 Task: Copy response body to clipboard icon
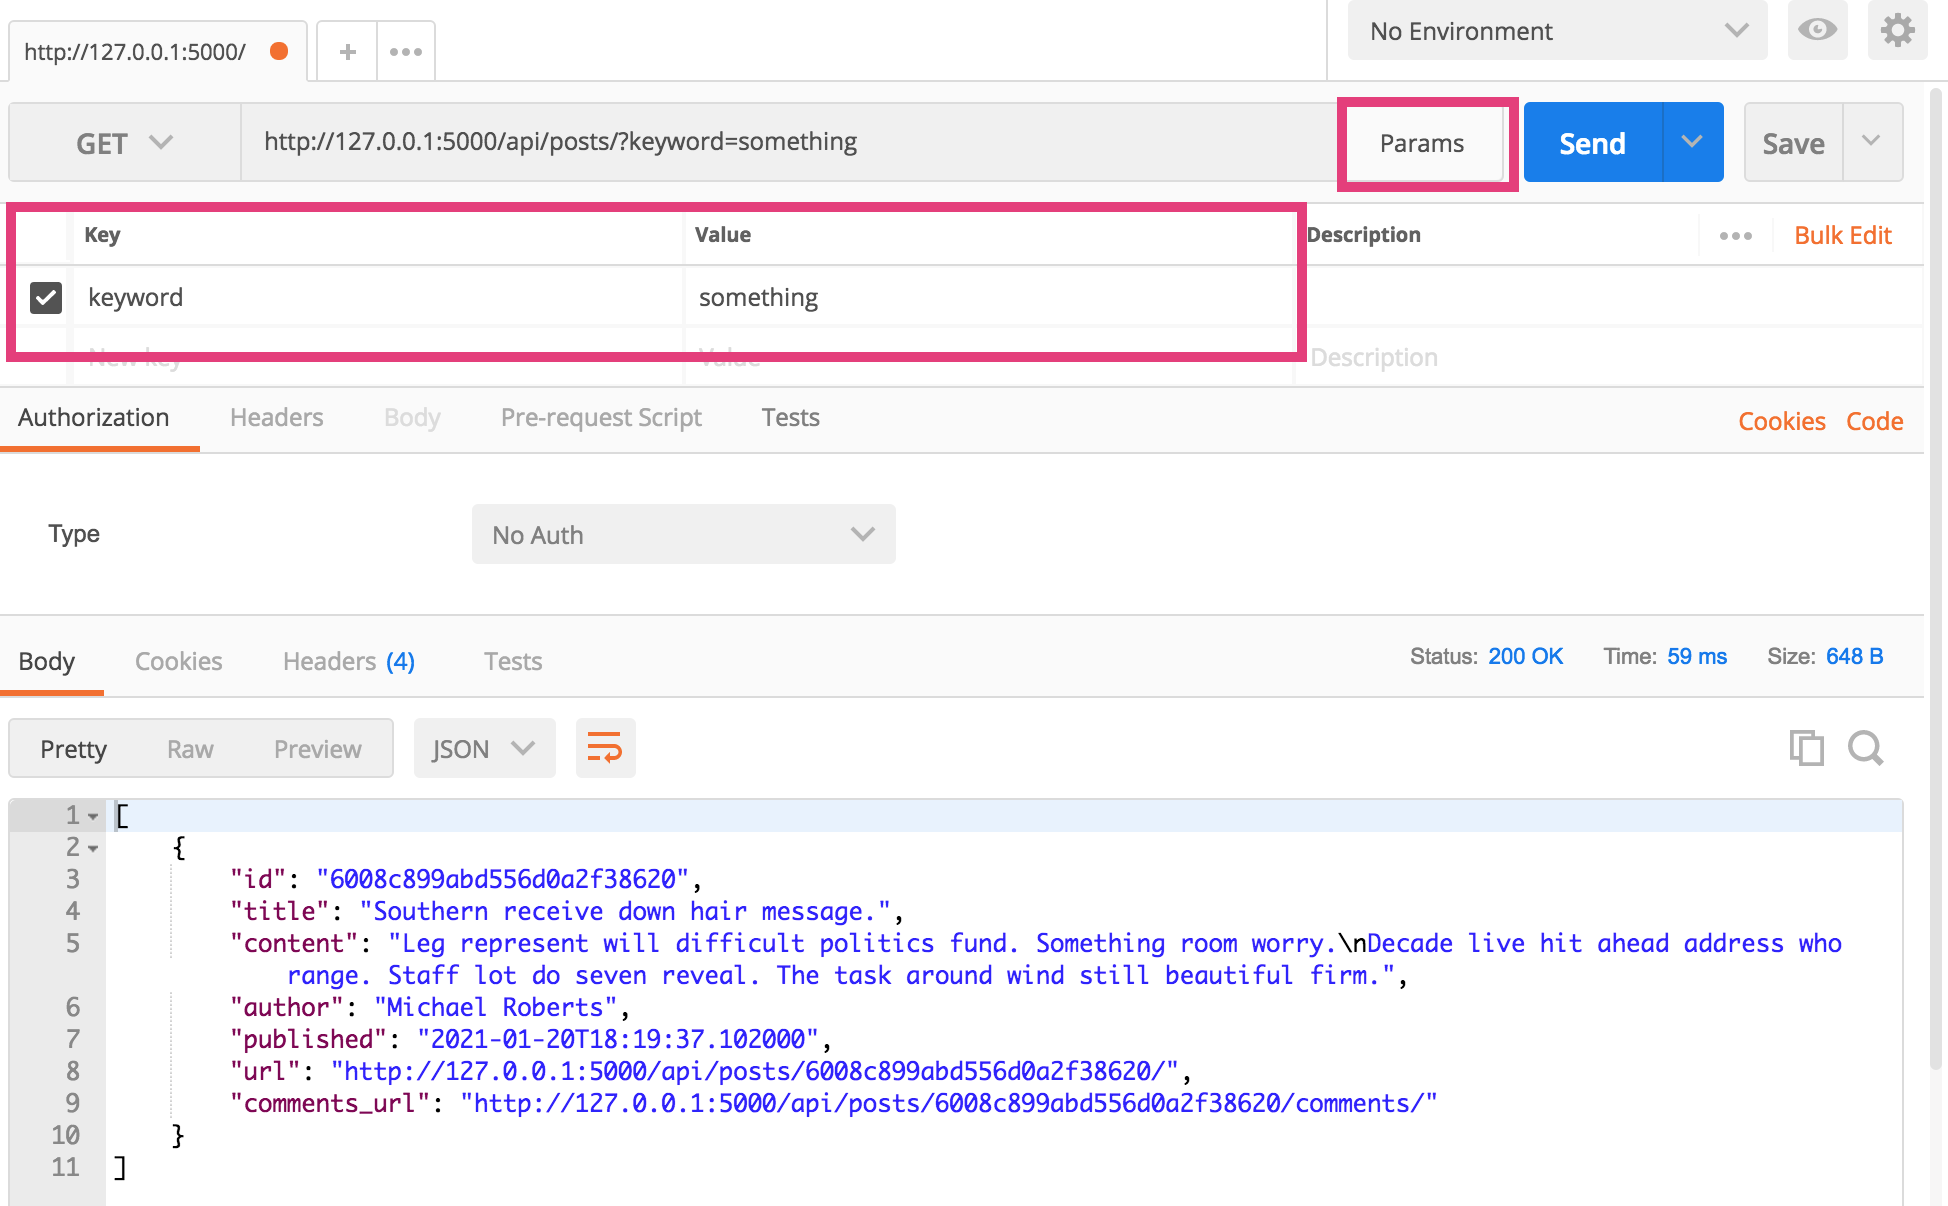click(1806, 748)
